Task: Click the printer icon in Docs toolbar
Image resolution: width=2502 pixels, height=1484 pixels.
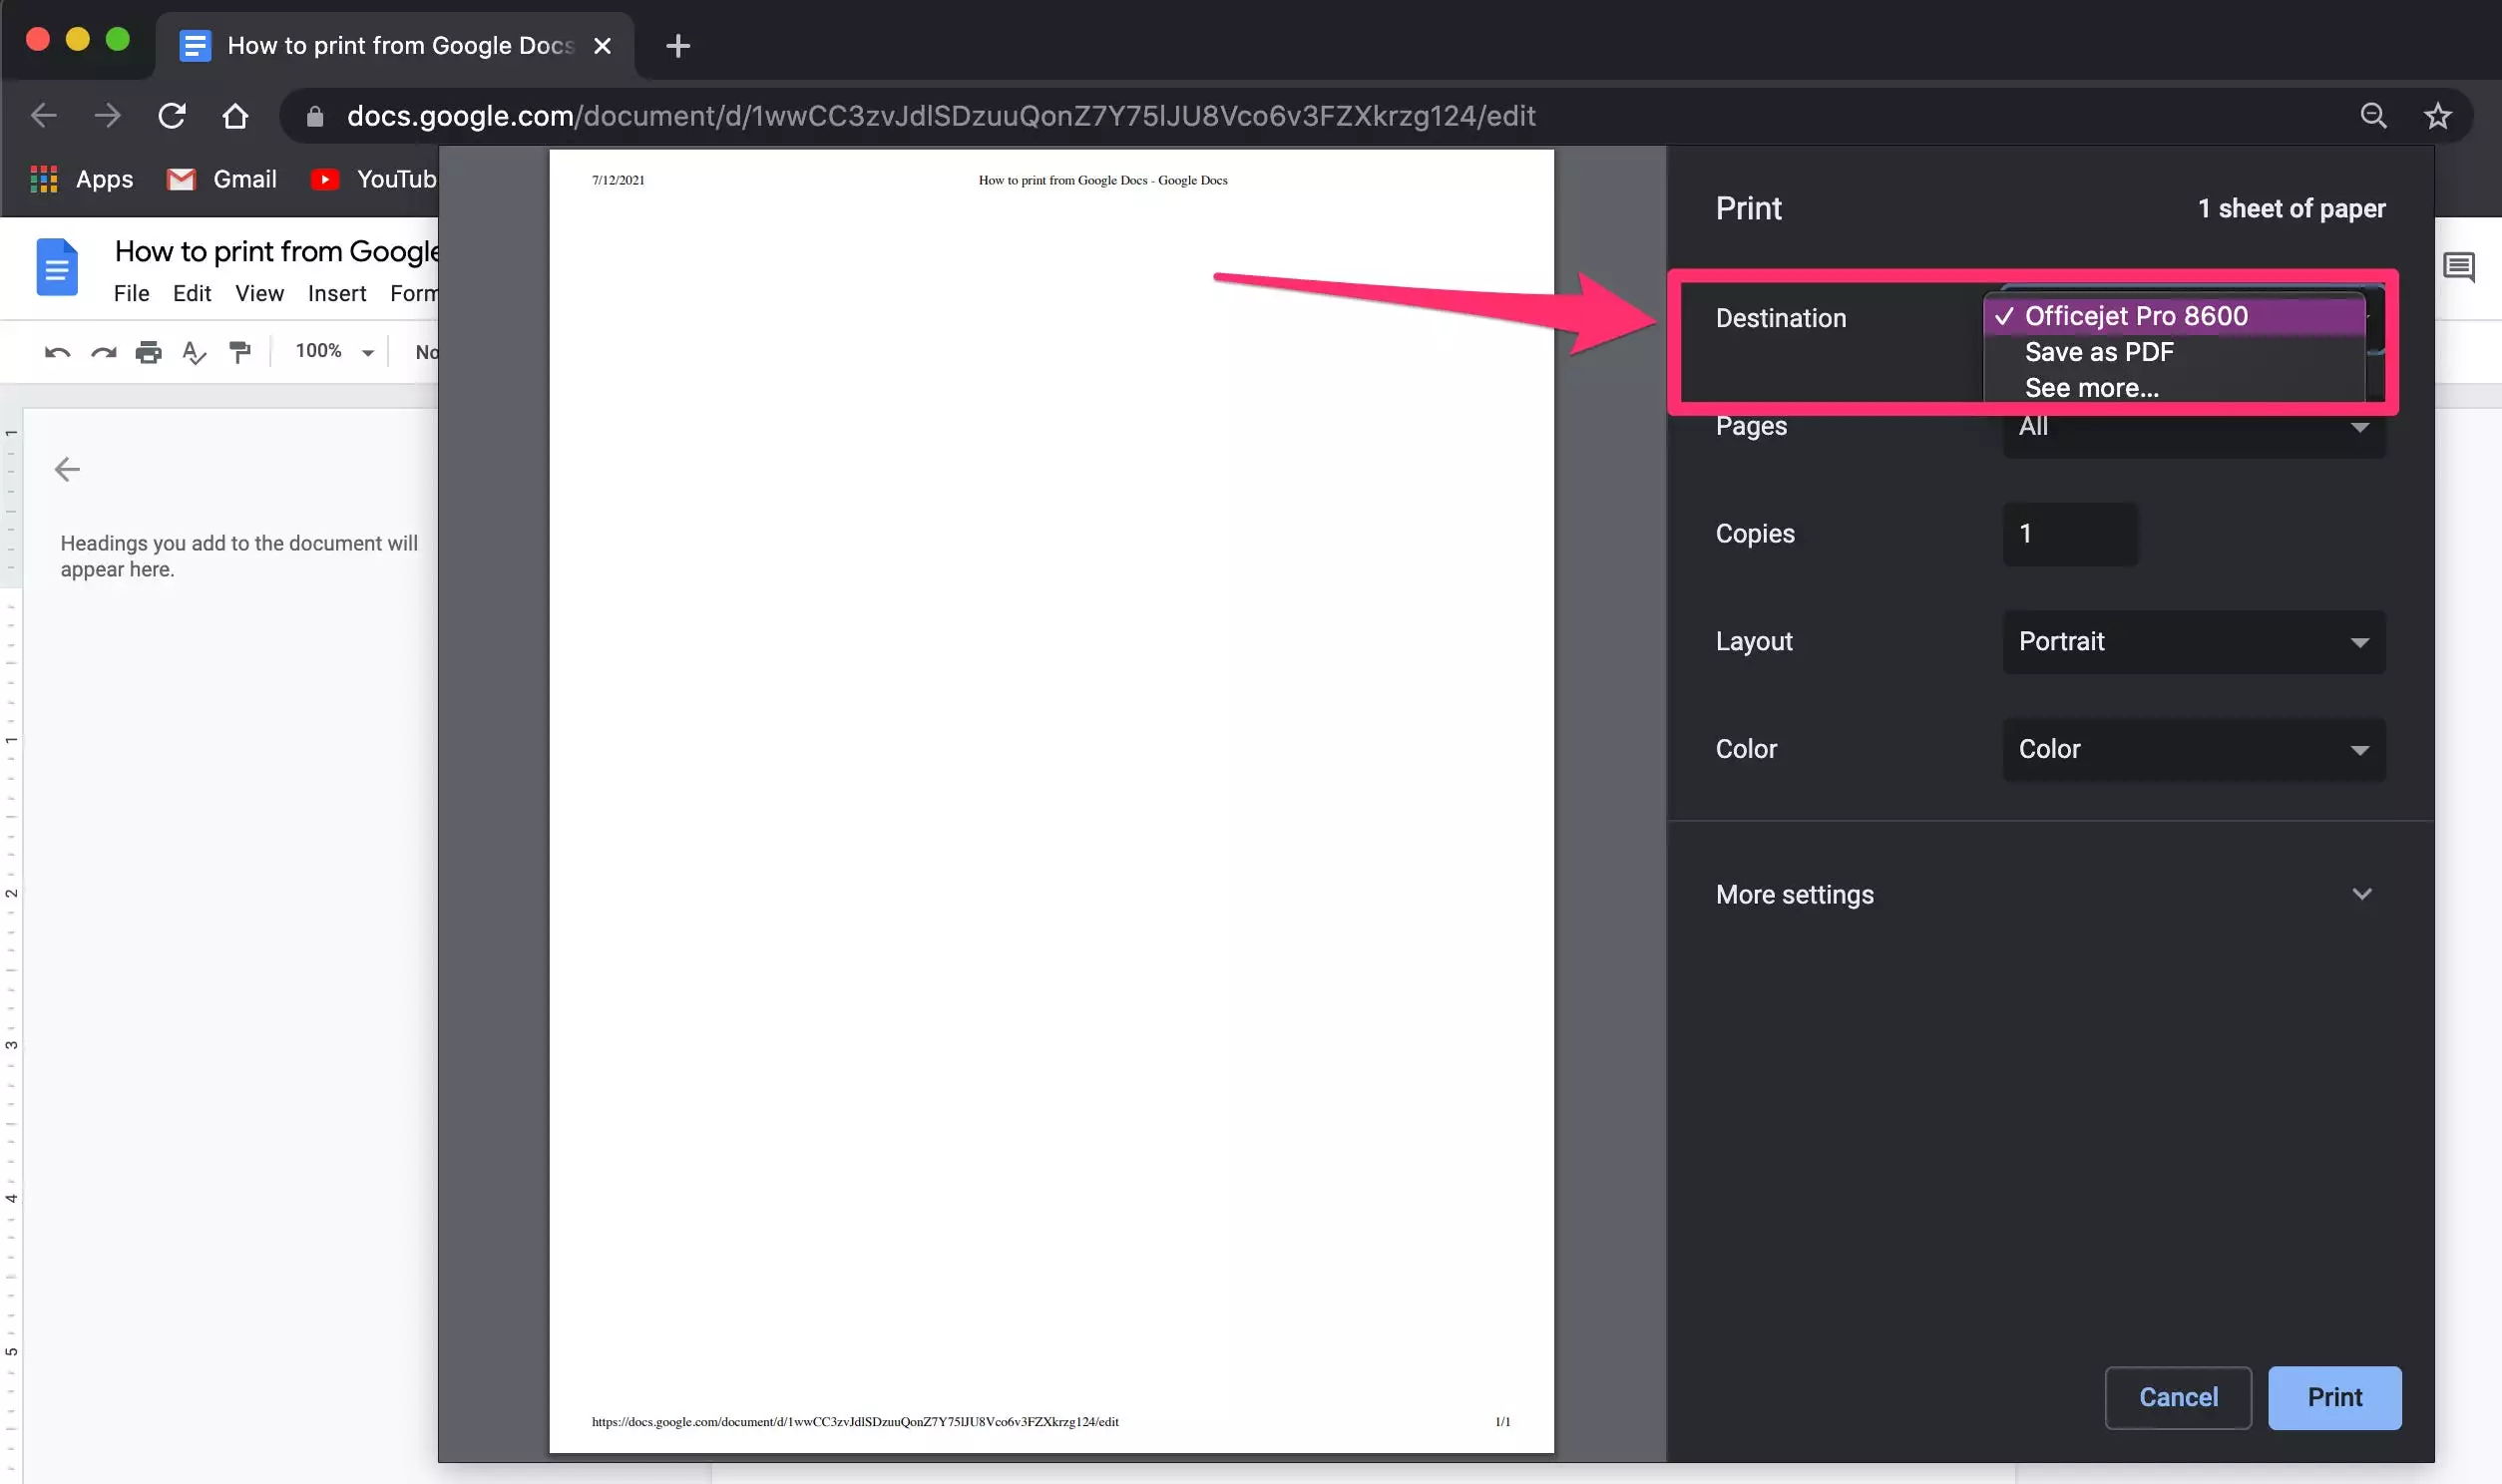Action: 148,352
